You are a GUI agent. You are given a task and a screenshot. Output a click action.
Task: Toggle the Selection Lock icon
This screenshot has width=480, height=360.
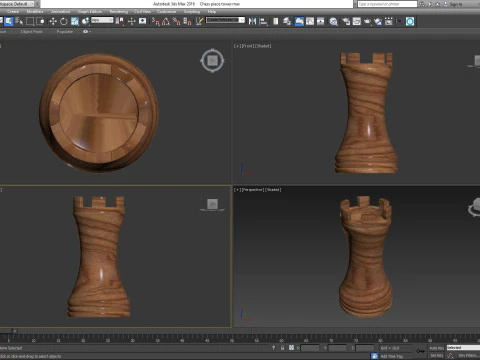point(282,348)
